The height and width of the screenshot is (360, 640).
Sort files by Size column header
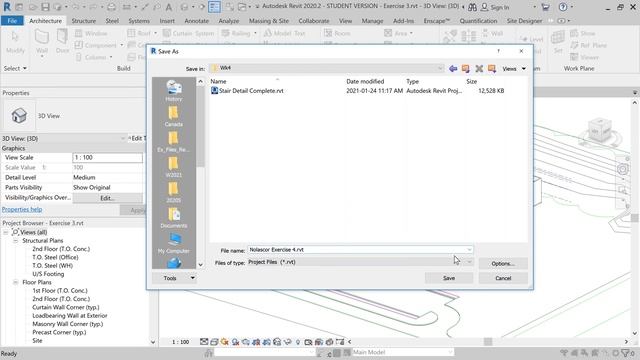(x=471, y=81)
